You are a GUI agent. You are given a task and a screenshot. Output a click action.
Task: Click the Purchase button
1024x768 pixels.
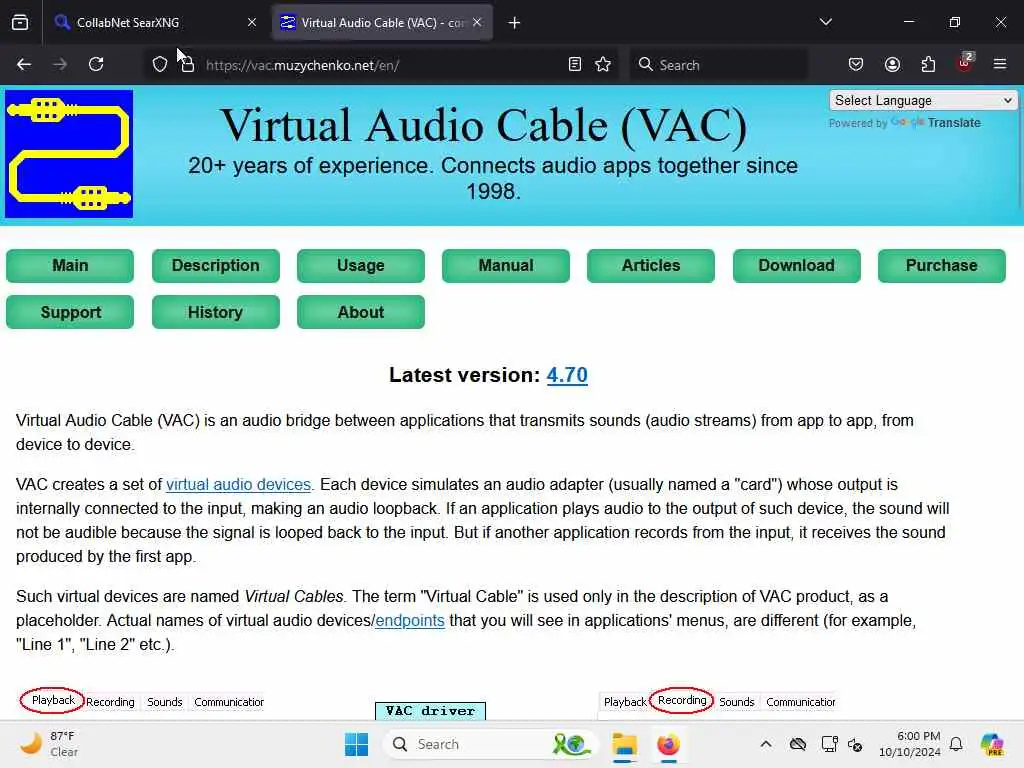(942, 266)
